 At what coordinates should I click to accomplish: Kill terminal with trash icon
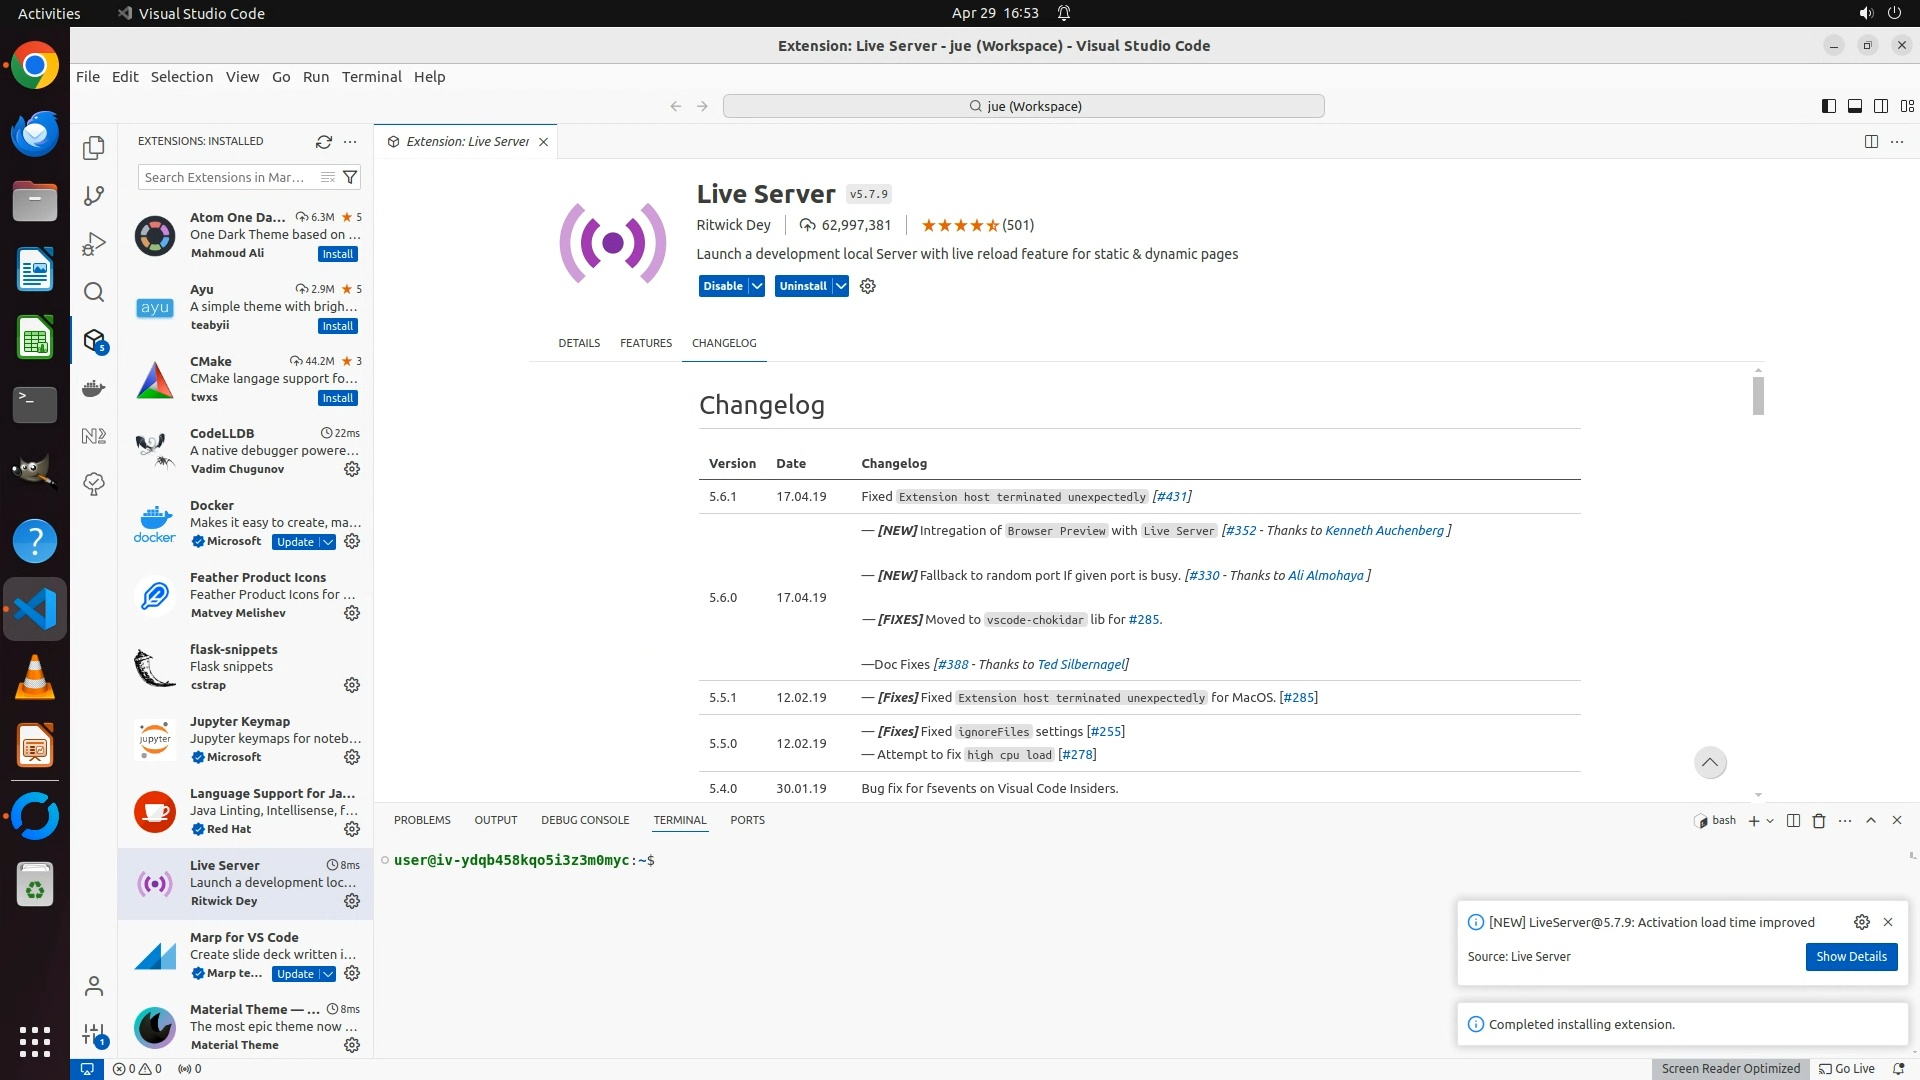click(1819, 821)
